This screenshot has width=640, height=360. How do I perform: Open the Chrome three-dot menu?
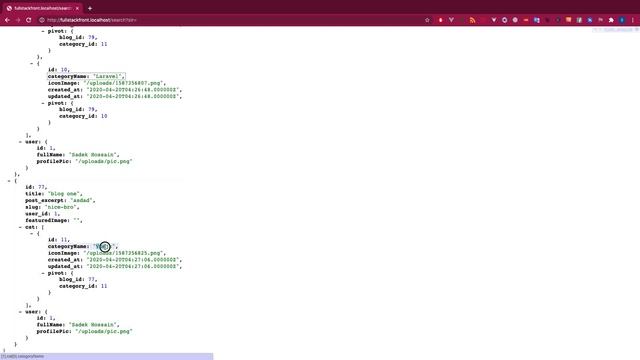click(633, 20)
